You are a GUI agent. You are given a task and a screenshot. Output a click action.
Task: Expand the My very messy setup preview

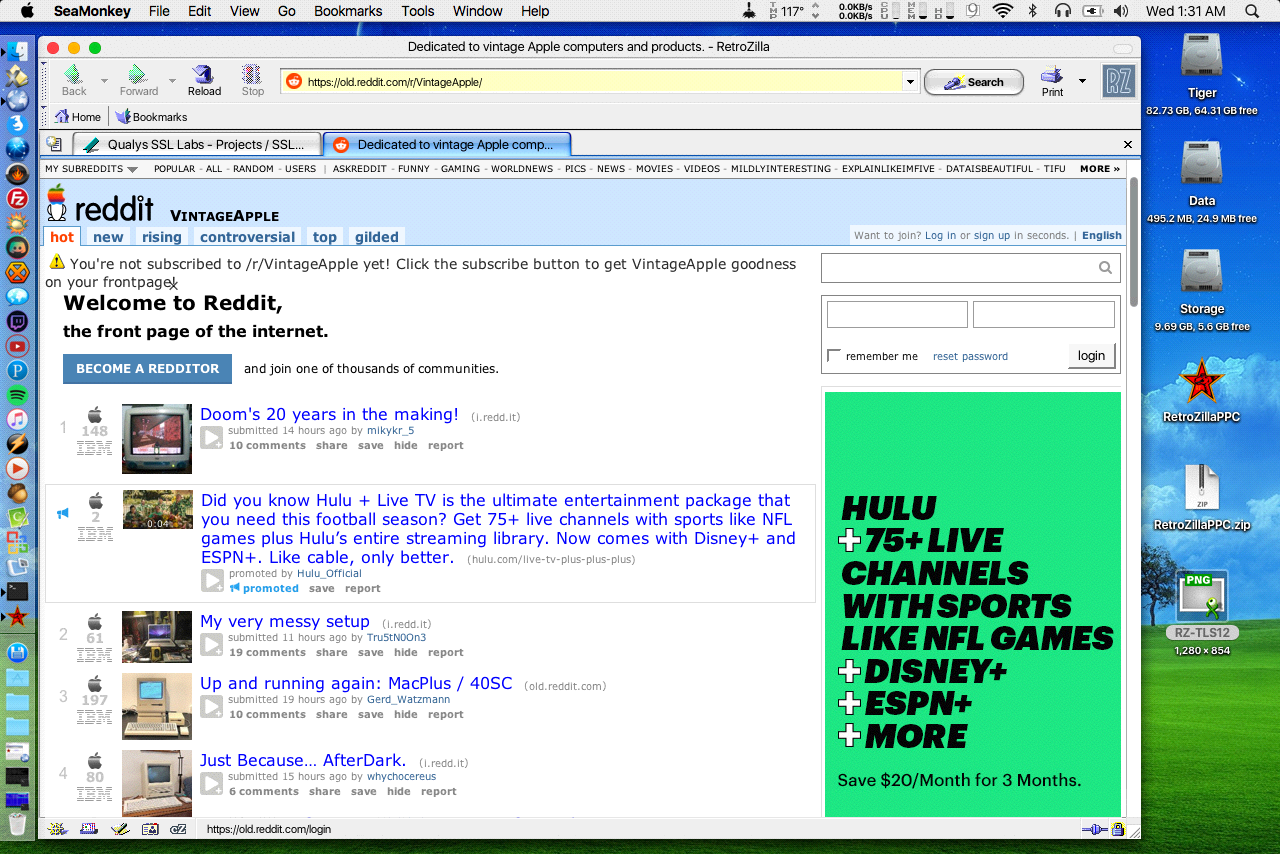point(212,644)
